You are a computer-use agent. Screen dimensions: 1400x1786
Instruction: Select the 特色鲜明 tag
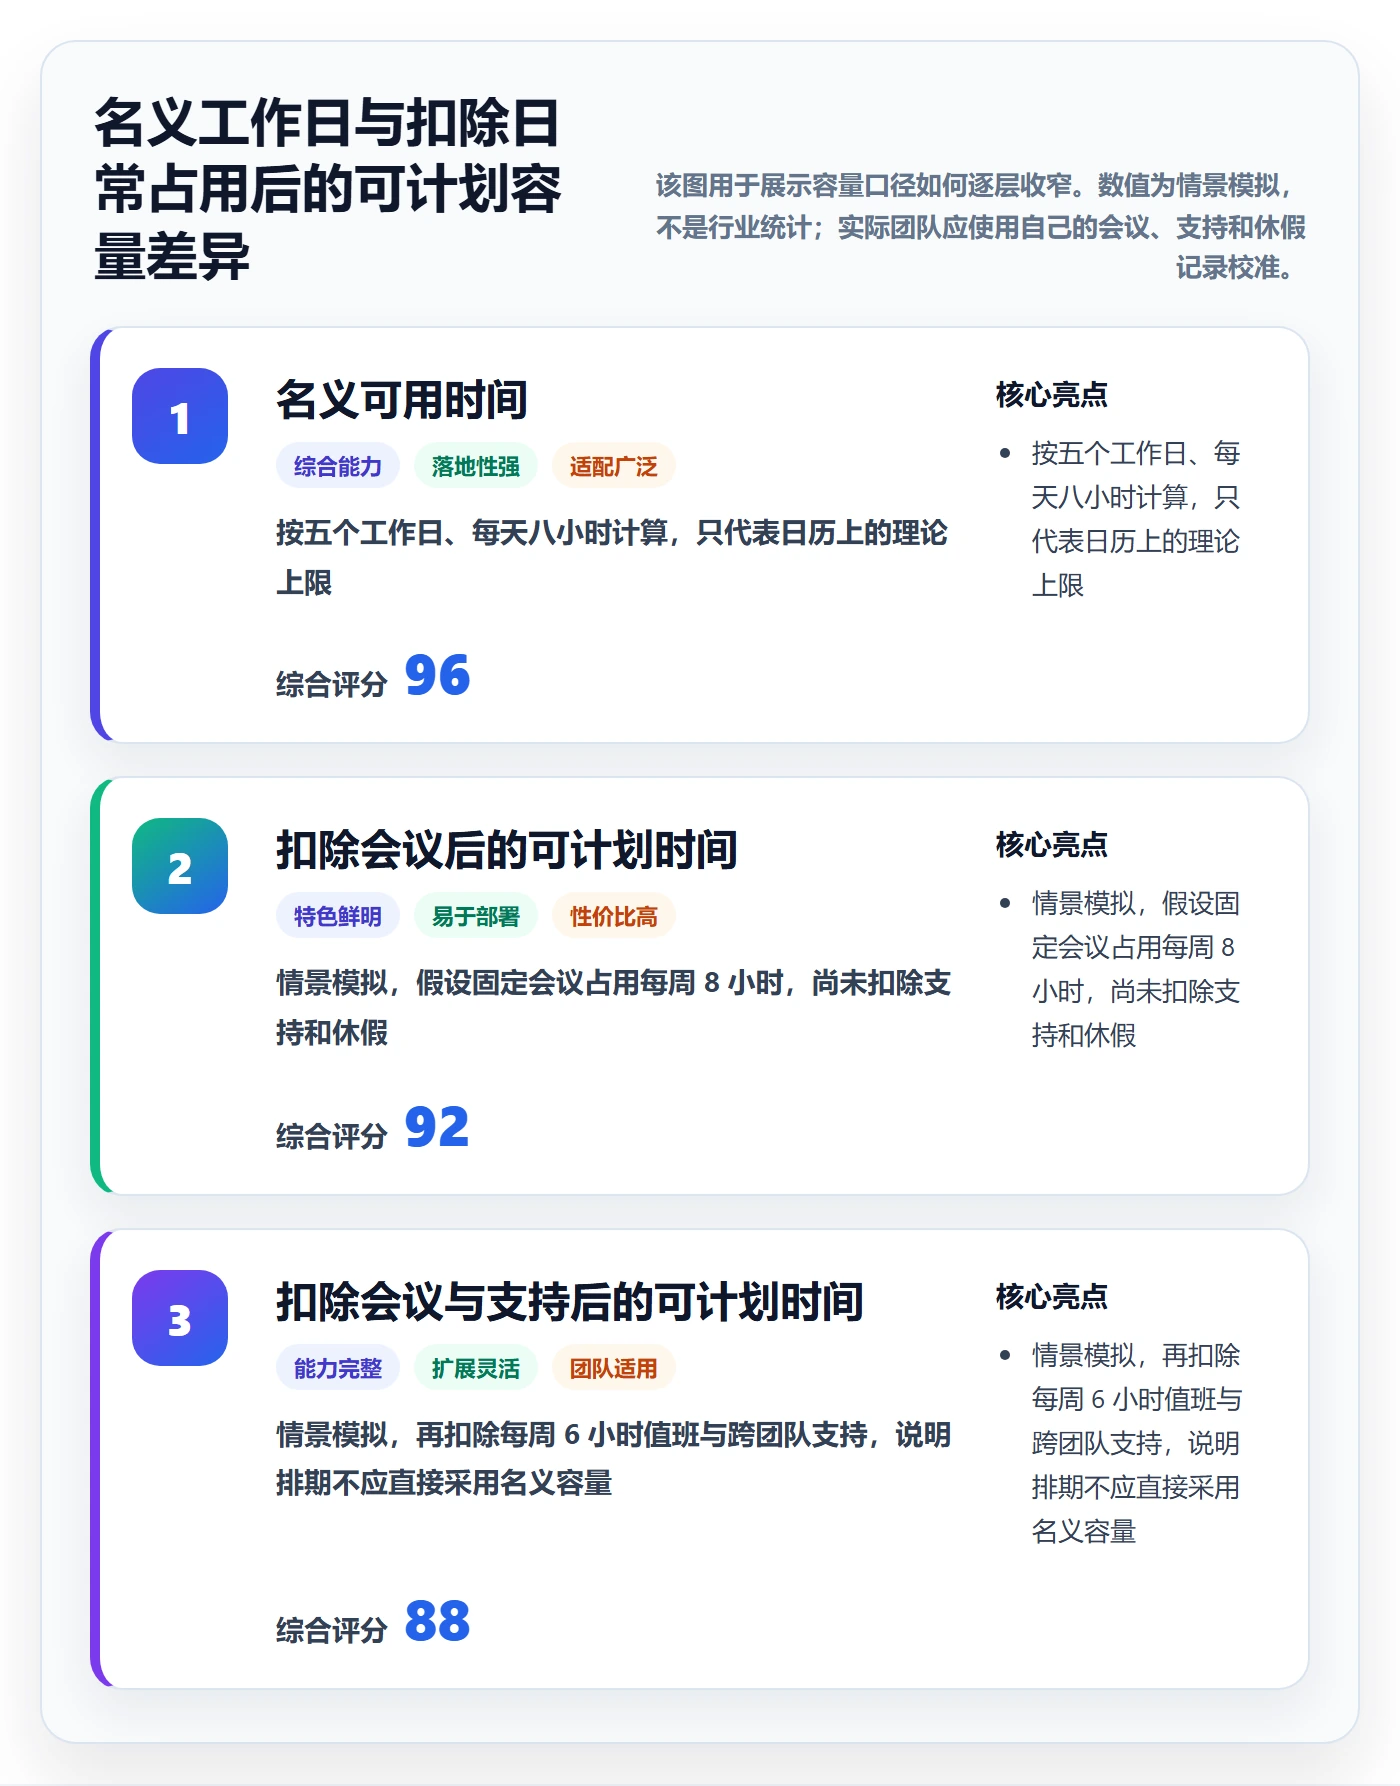tap(338, 916)
